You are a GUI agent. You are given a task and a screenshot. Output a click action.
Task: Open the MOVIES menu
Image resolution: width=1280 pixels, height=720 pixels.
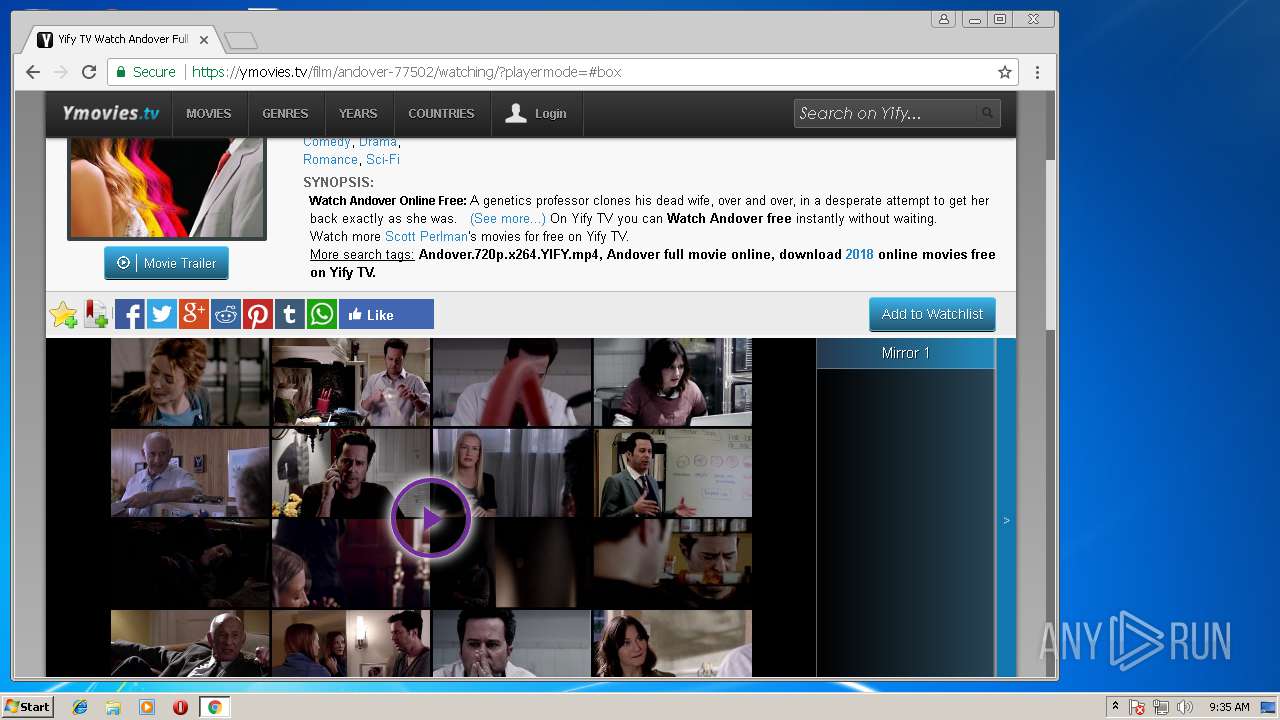pyautogui.click(x=208, y=114)
